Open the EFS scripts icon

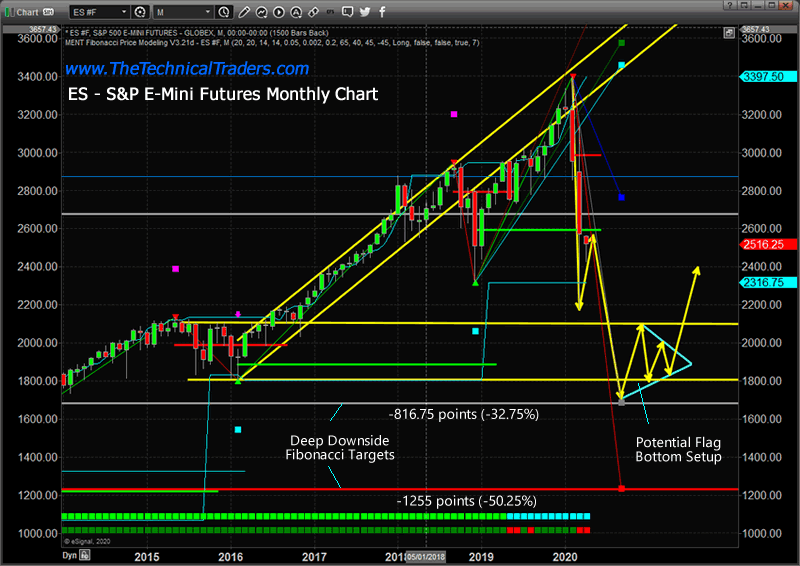tap(331, 12)
